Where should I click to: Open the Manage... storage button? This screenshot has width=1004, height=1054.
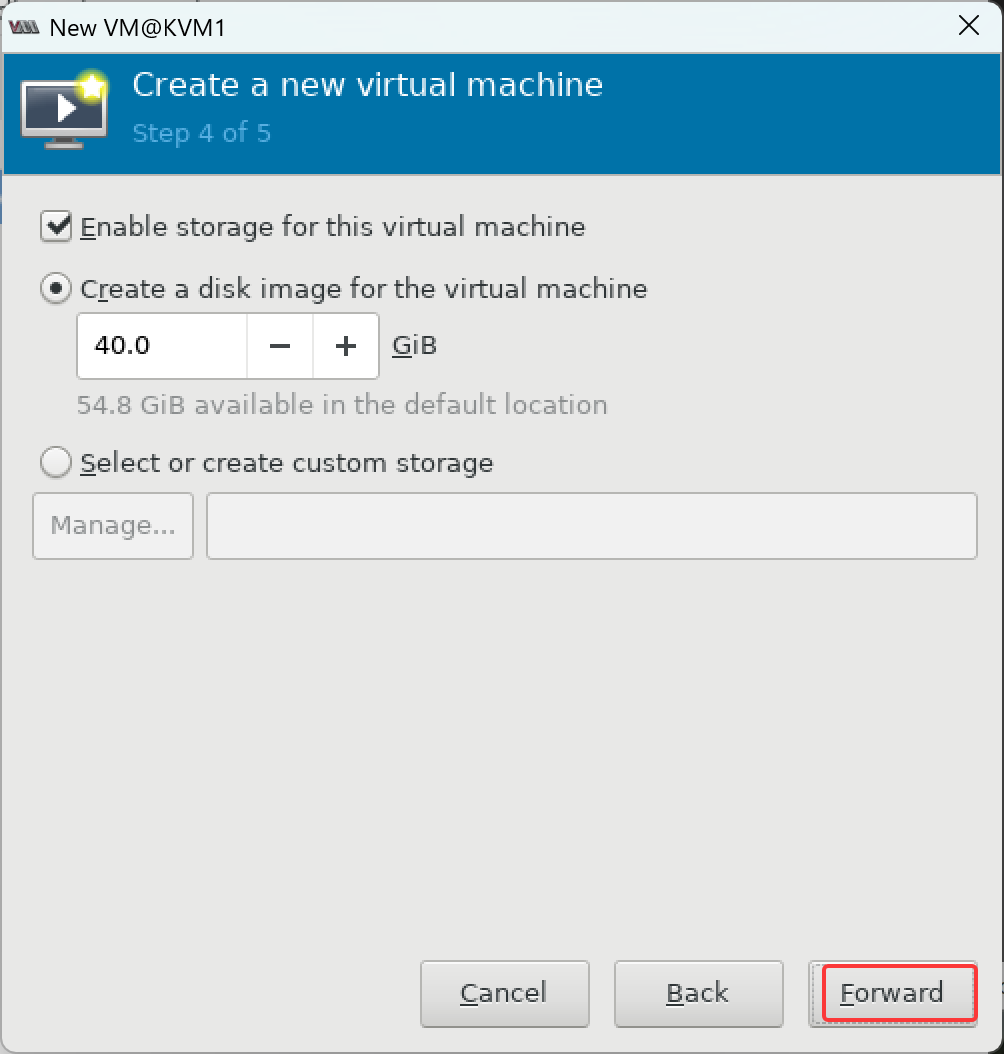point(113,526)
